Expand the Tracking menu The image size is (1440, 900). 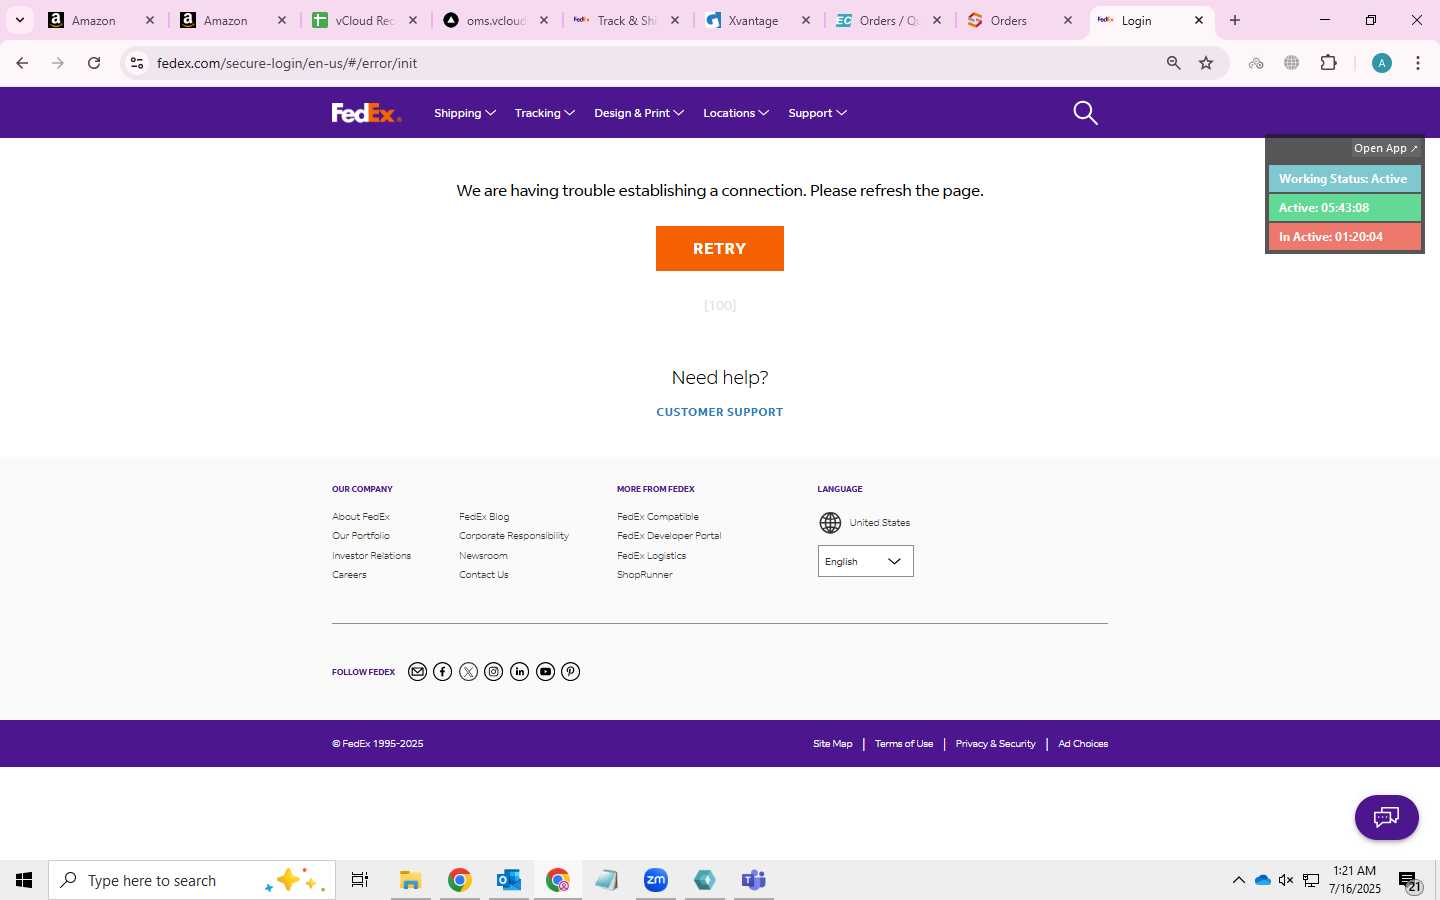point(545,113)
